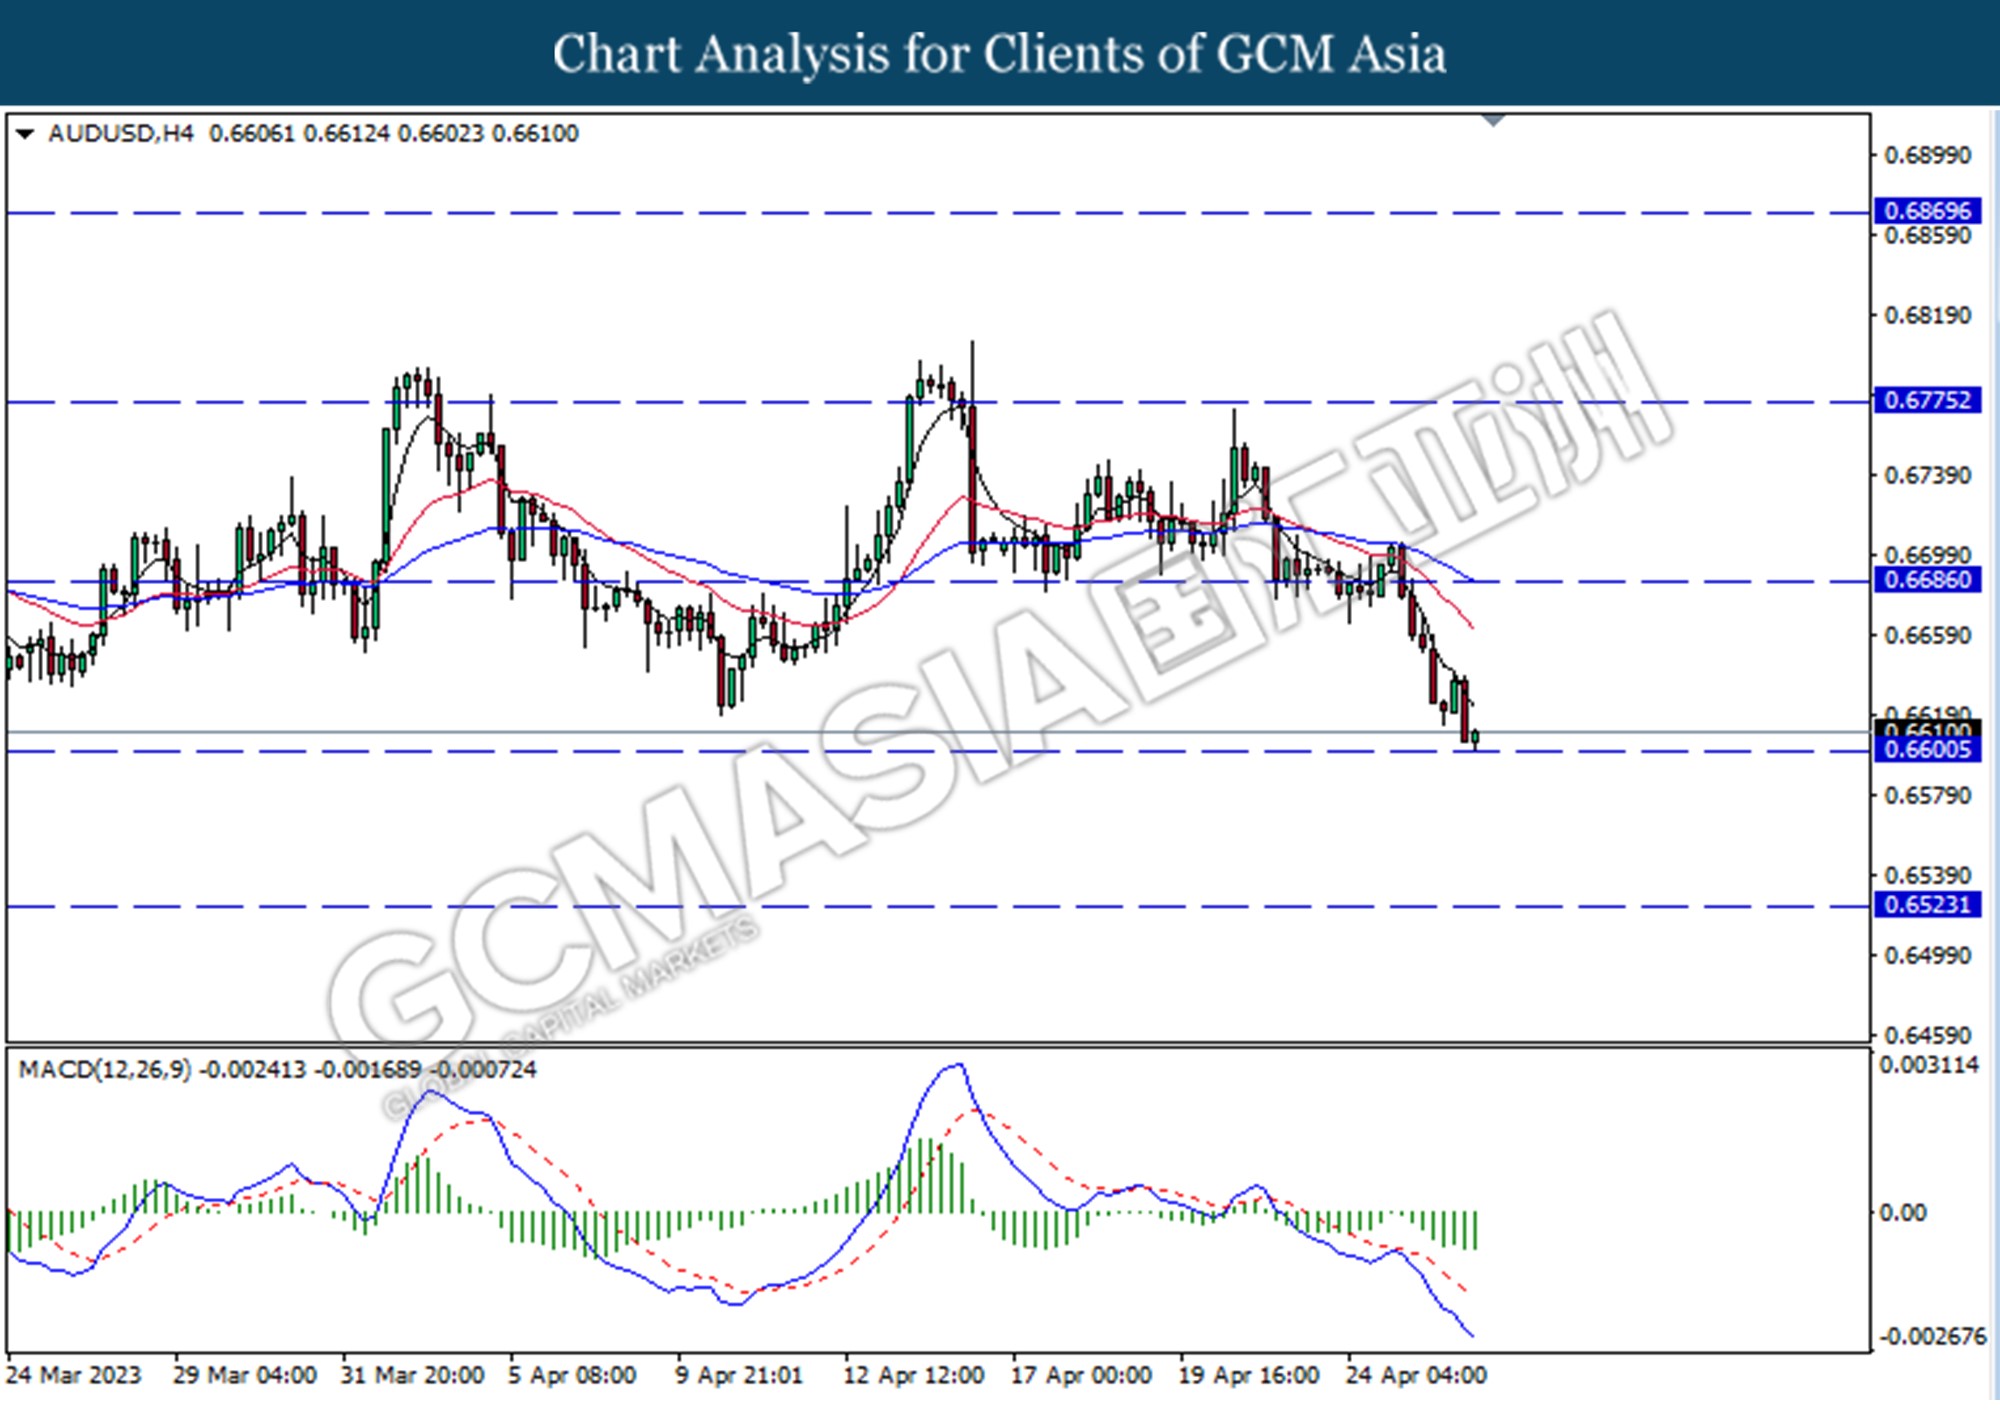Click the 5 Apr 08:00 time label
This screenshot has width=2000, height=1428.
(x=572, y=1375)
